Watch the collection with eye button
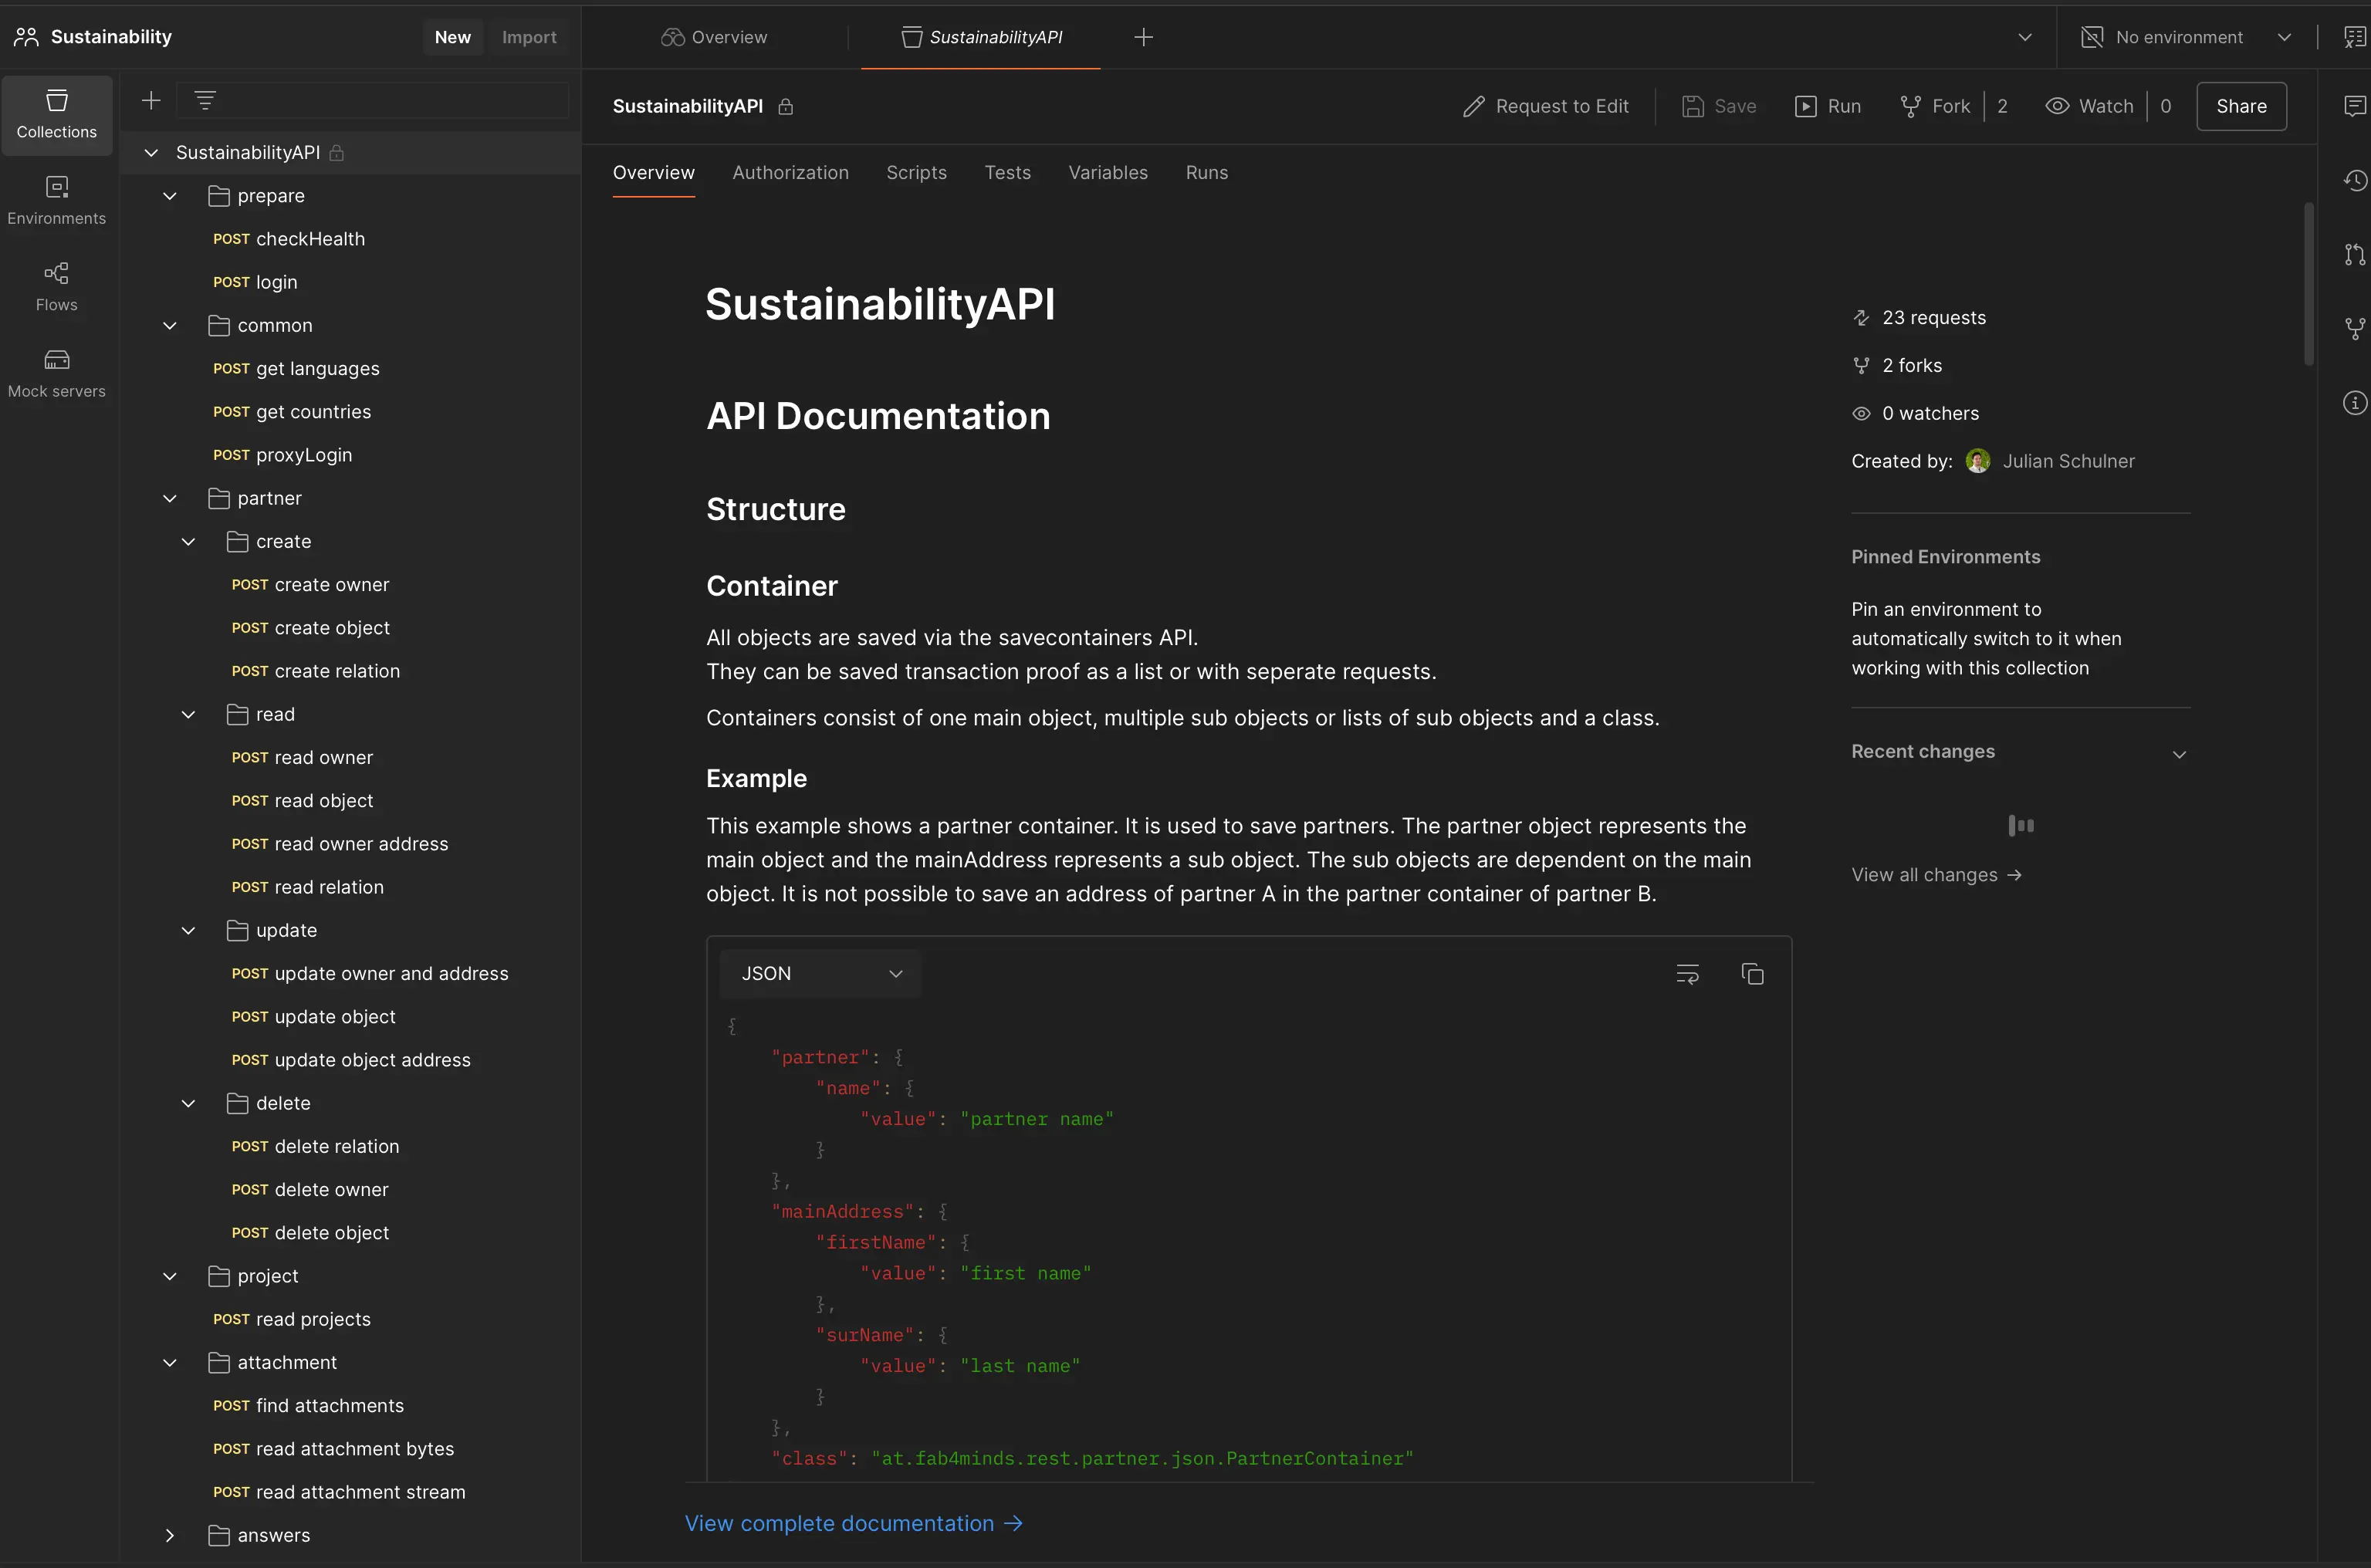This screenshot has height=1568, width=2371. (2089, 106)
